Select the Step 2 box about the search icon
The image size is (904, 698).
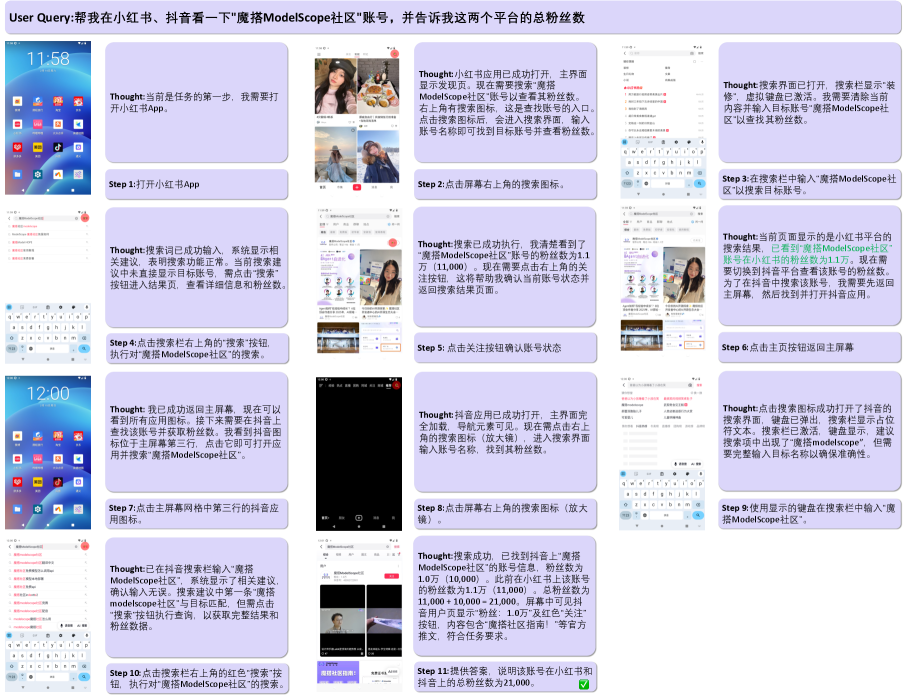[505, 184]
